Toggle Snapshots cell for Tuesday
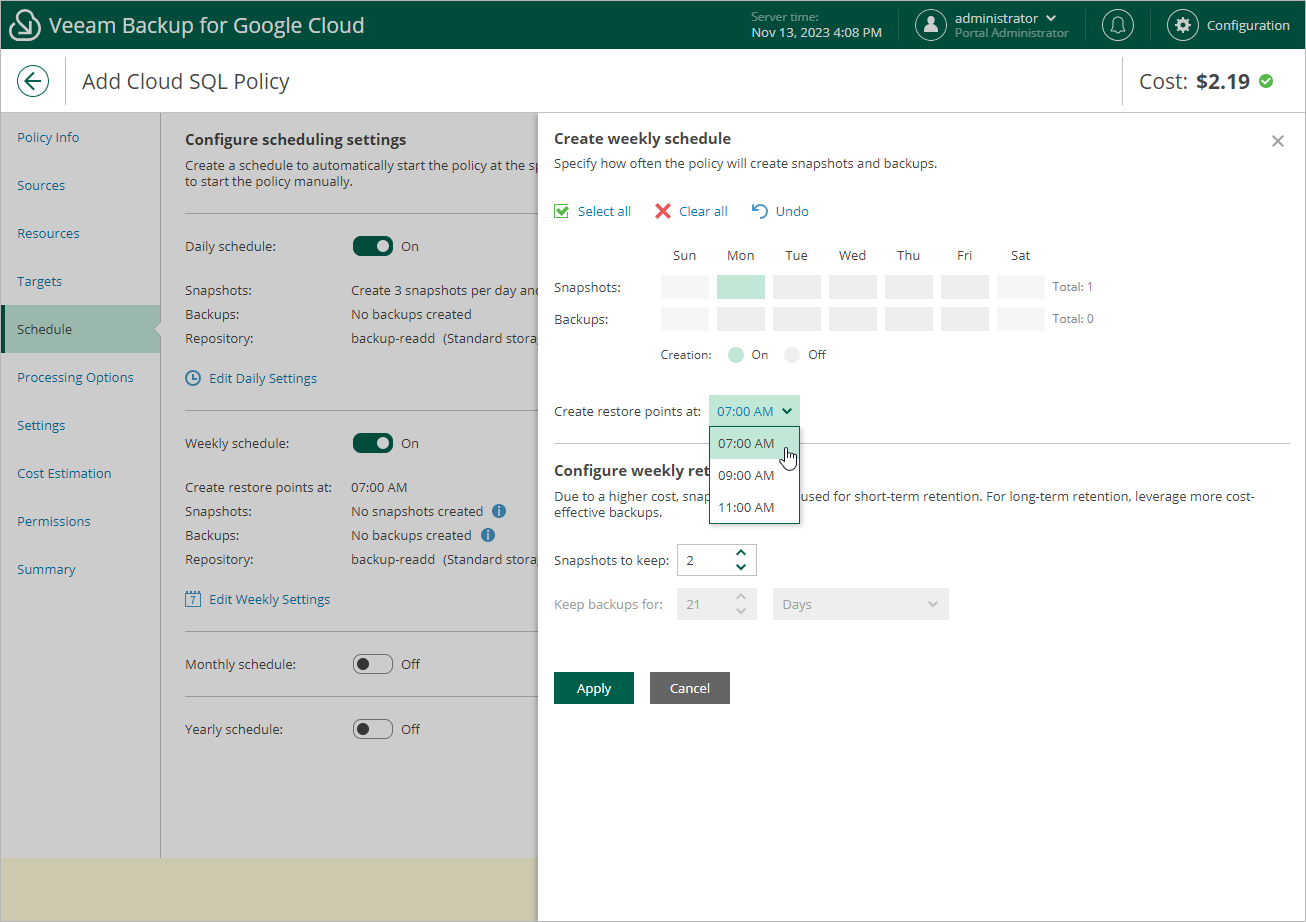The height and width of the screenshot is (922, 1306). tap(797, 287)
